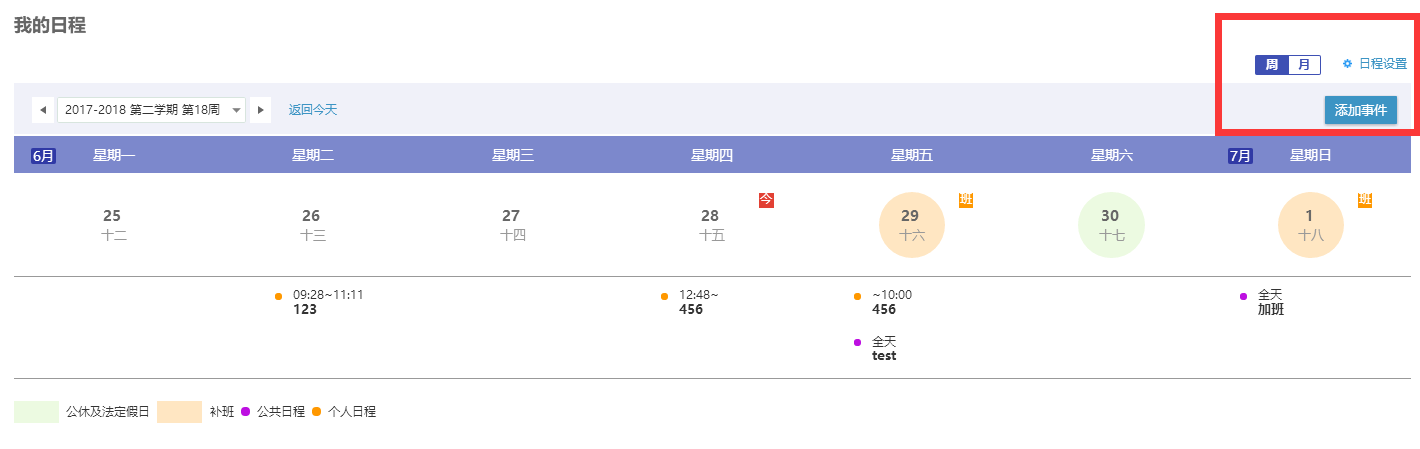Go to next week with right arrow
This screenshot has height=449, width=1420.
pyautogui.click(x=260, y=110)
